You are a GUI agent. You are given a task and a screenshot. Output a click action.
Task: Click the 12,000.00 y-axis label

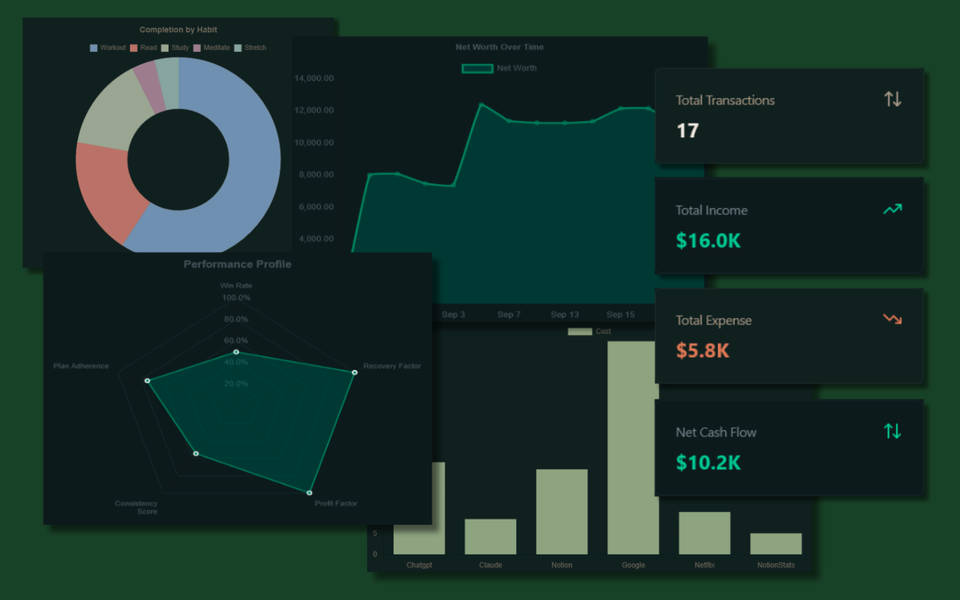click(314, 110)
